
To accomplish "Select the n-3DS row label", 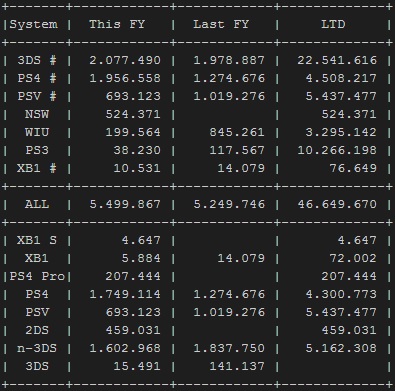I will (37, 348).
